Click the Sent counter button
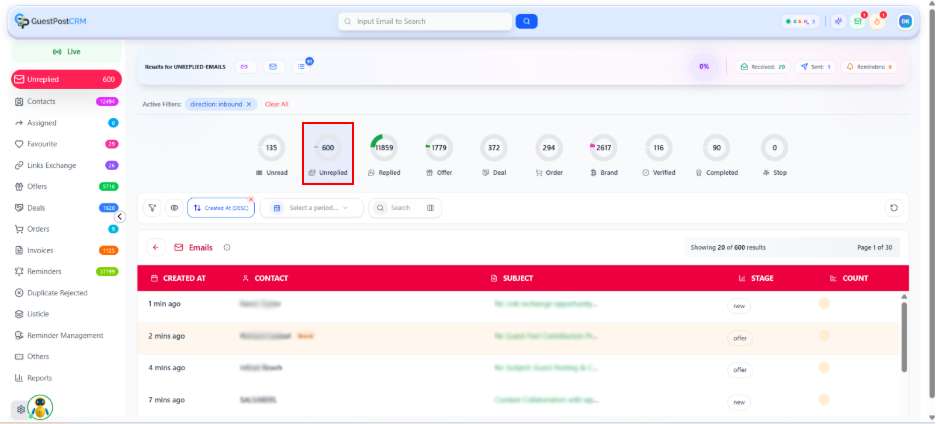The image size is (936, 424). (x=816, y=67)
